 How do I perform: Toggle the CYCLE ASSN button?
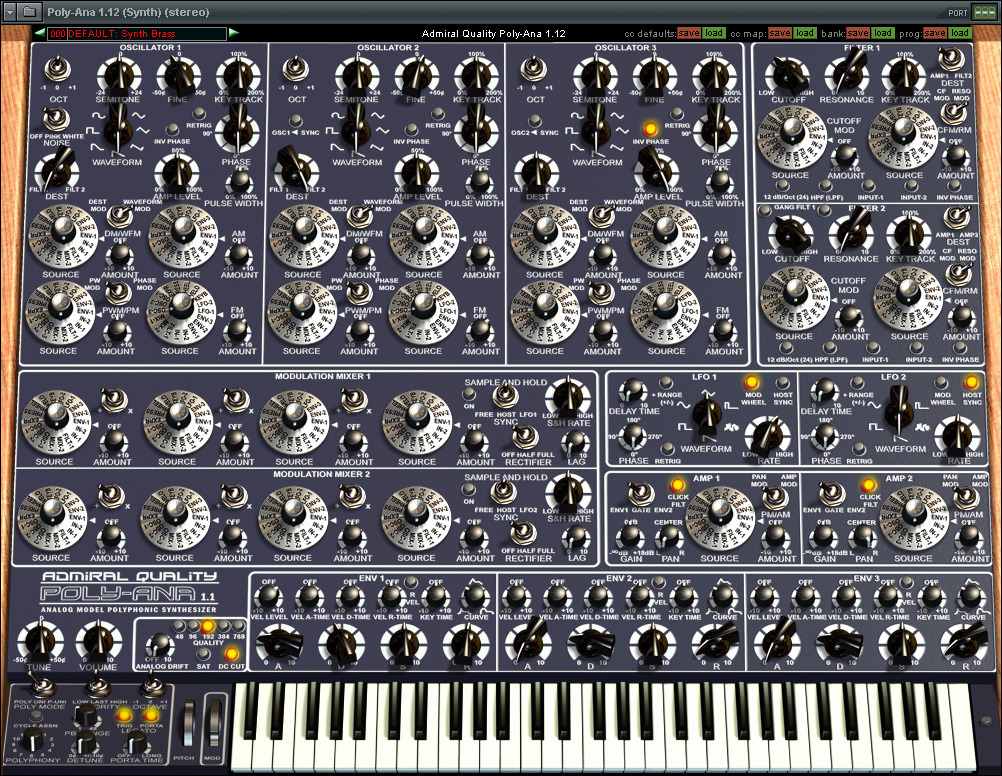36,716
